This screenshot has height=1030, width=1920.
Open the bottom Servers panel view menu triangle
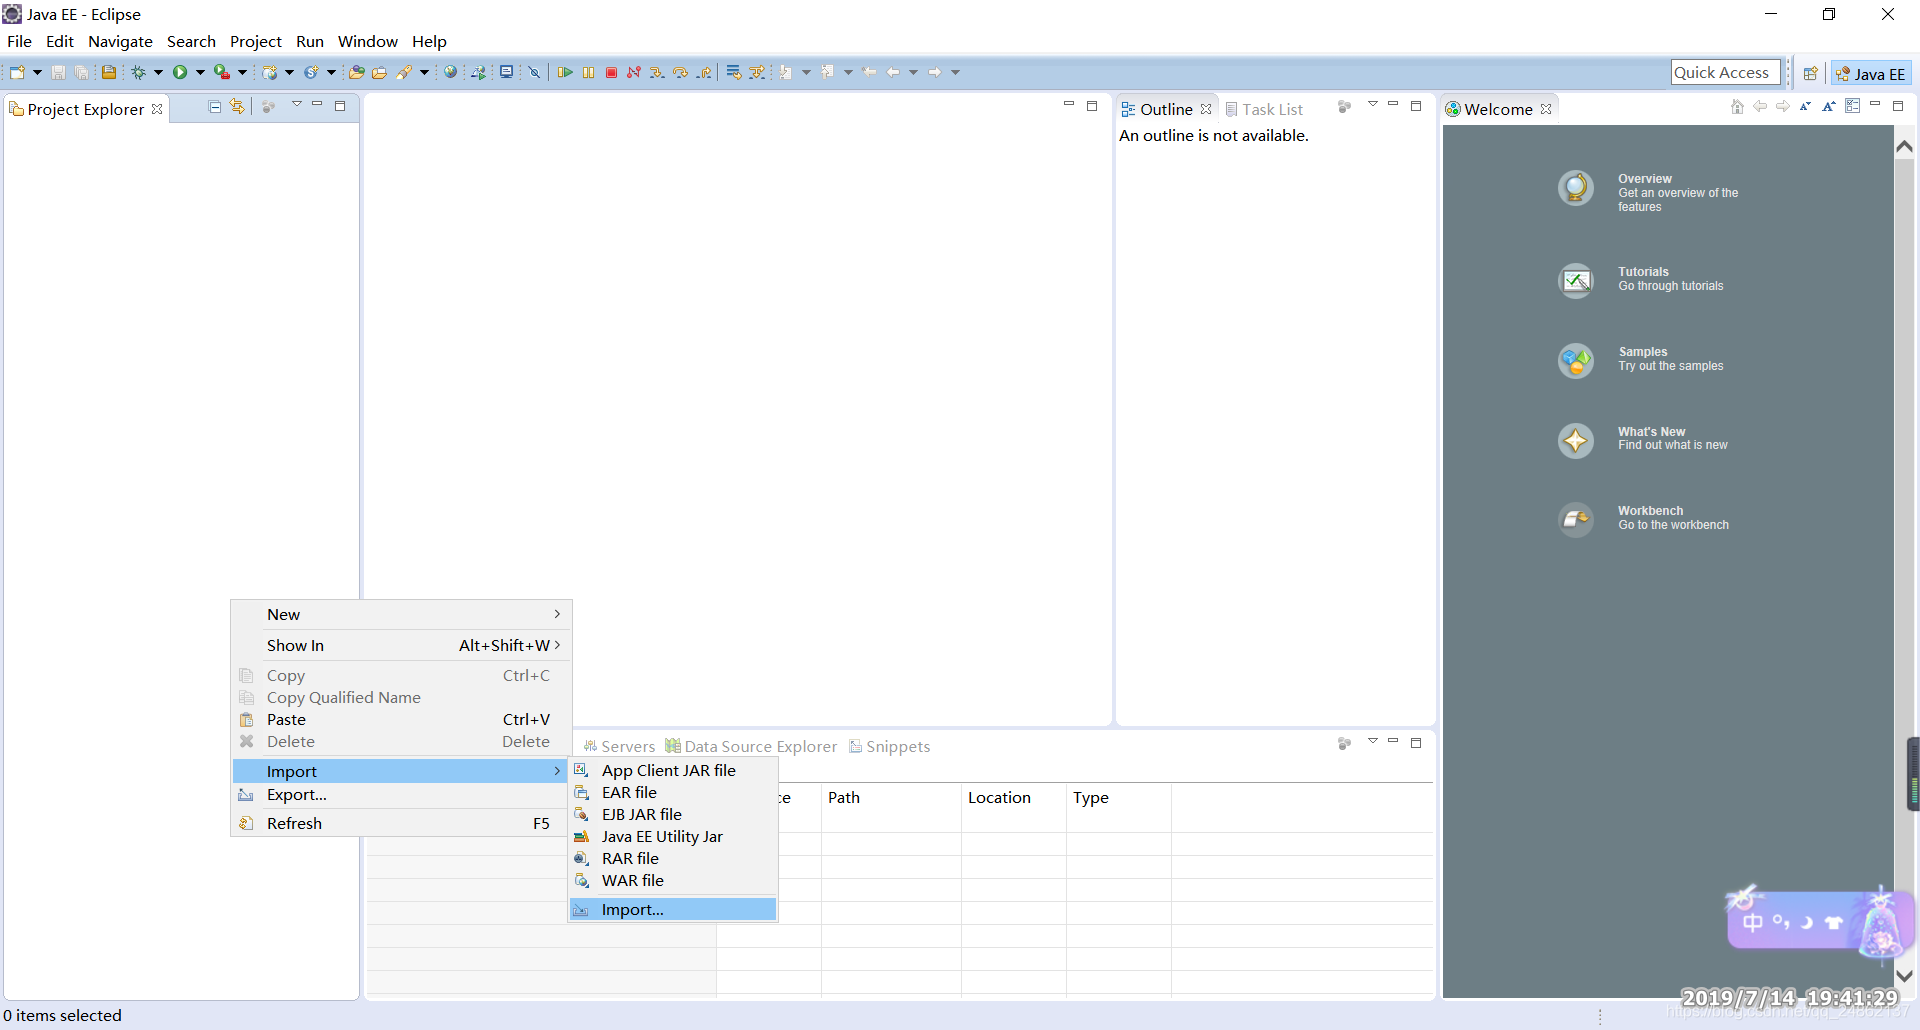pos(1372,741)
